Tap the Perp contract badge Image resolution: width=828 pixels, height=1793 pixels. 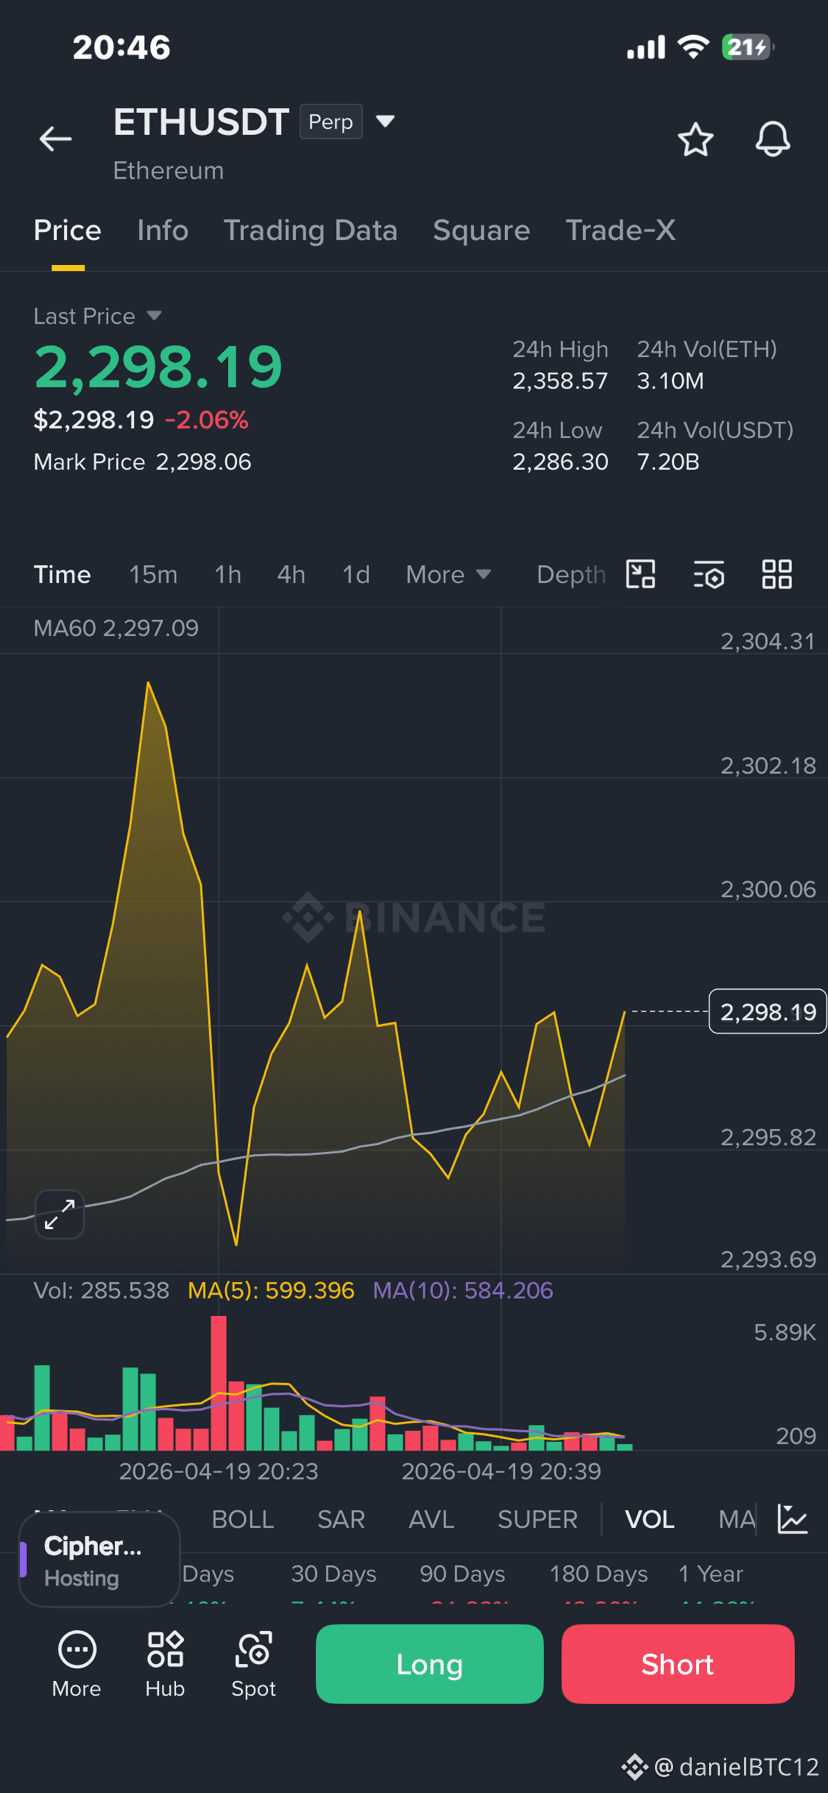(331, 122)
